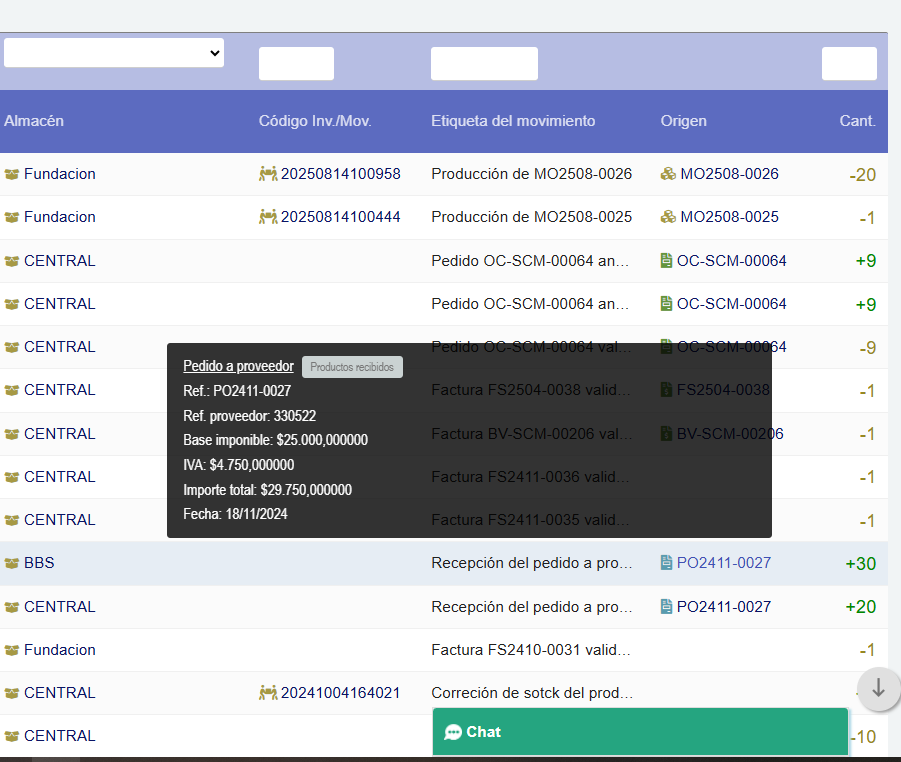Open the warehouse filter dropdown at top left
This screenshot has height=762, width=901.
[x=113, y=52]
